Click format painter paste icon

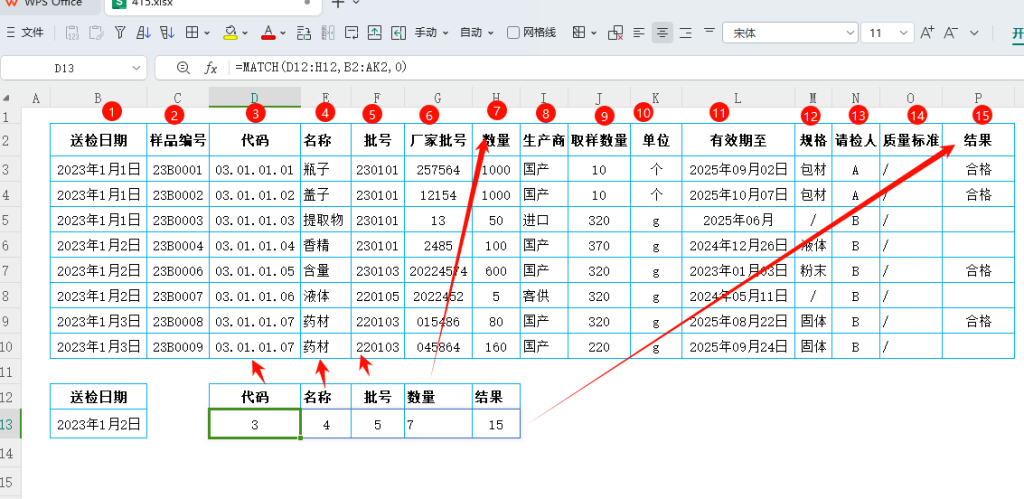[96, 33]
